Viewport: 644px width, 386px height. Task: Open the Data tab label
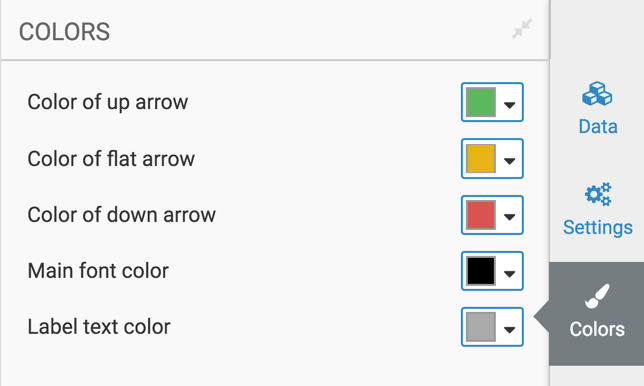tap(598, 126)
